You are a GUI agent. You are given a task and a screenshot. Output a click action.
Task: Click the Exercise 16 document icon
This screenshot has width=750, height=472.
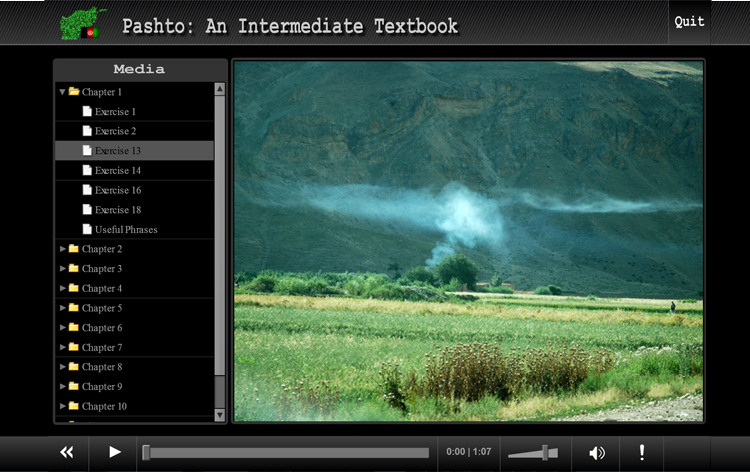[87, 189]
